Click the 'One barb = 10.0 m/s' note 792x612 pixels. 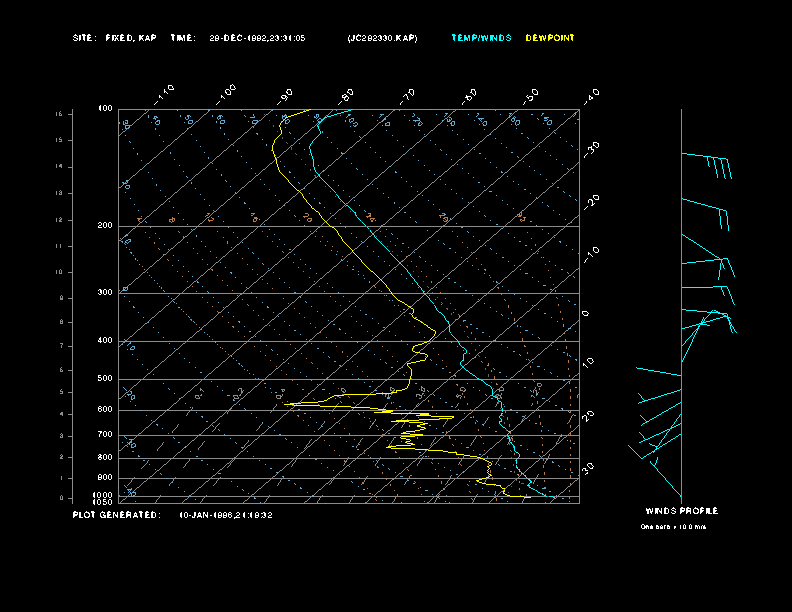(x=673, y=526)
